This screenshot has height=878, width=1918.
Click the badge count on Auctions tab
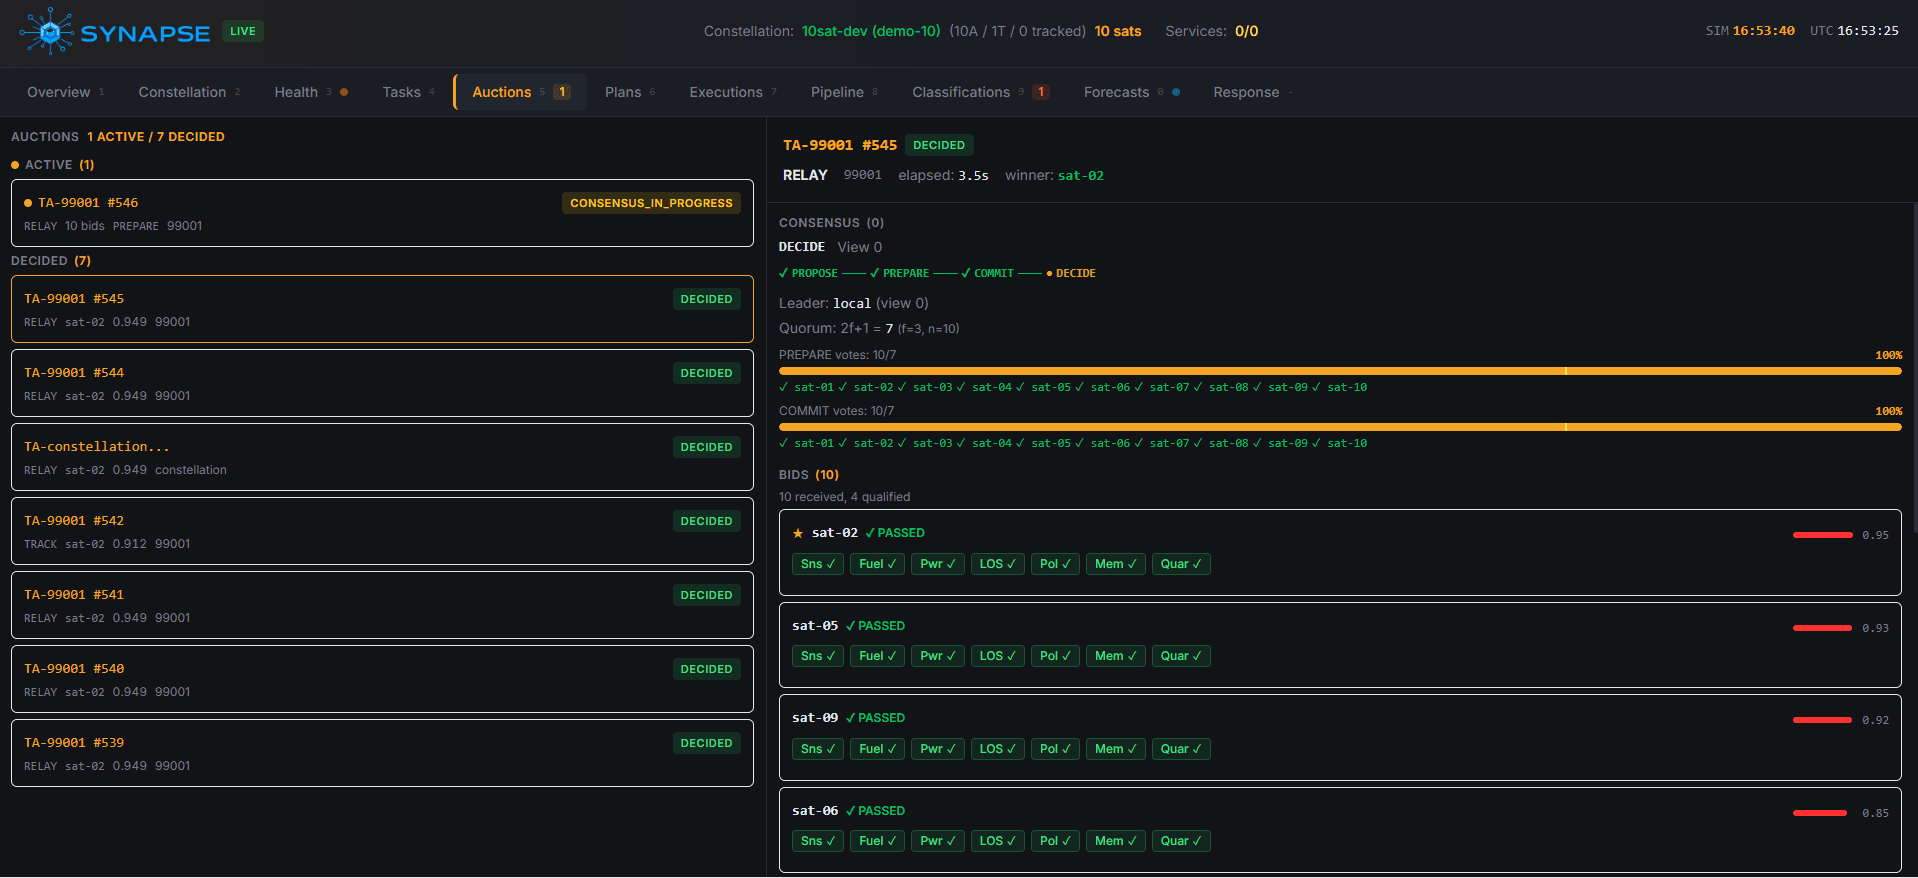point(562,92)
